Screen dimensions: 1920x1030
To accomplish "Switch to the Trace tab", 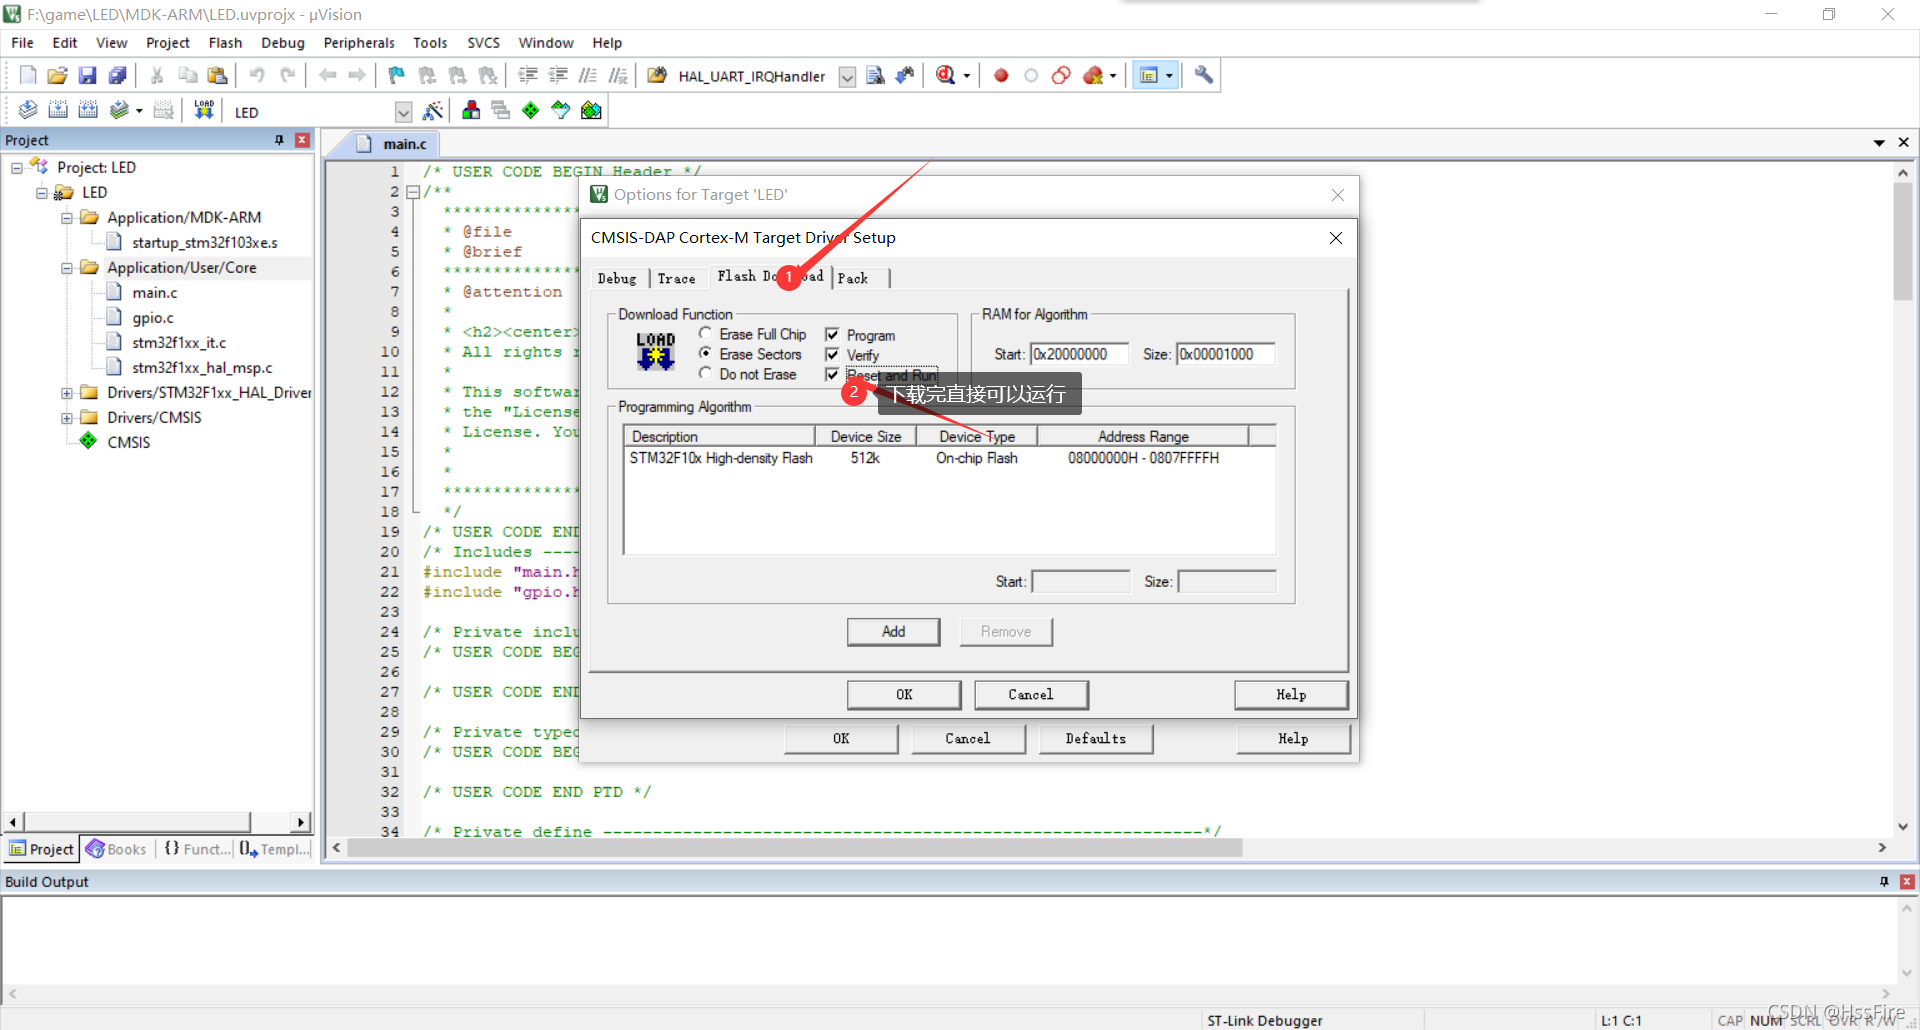I will click(x=676, y=279).
